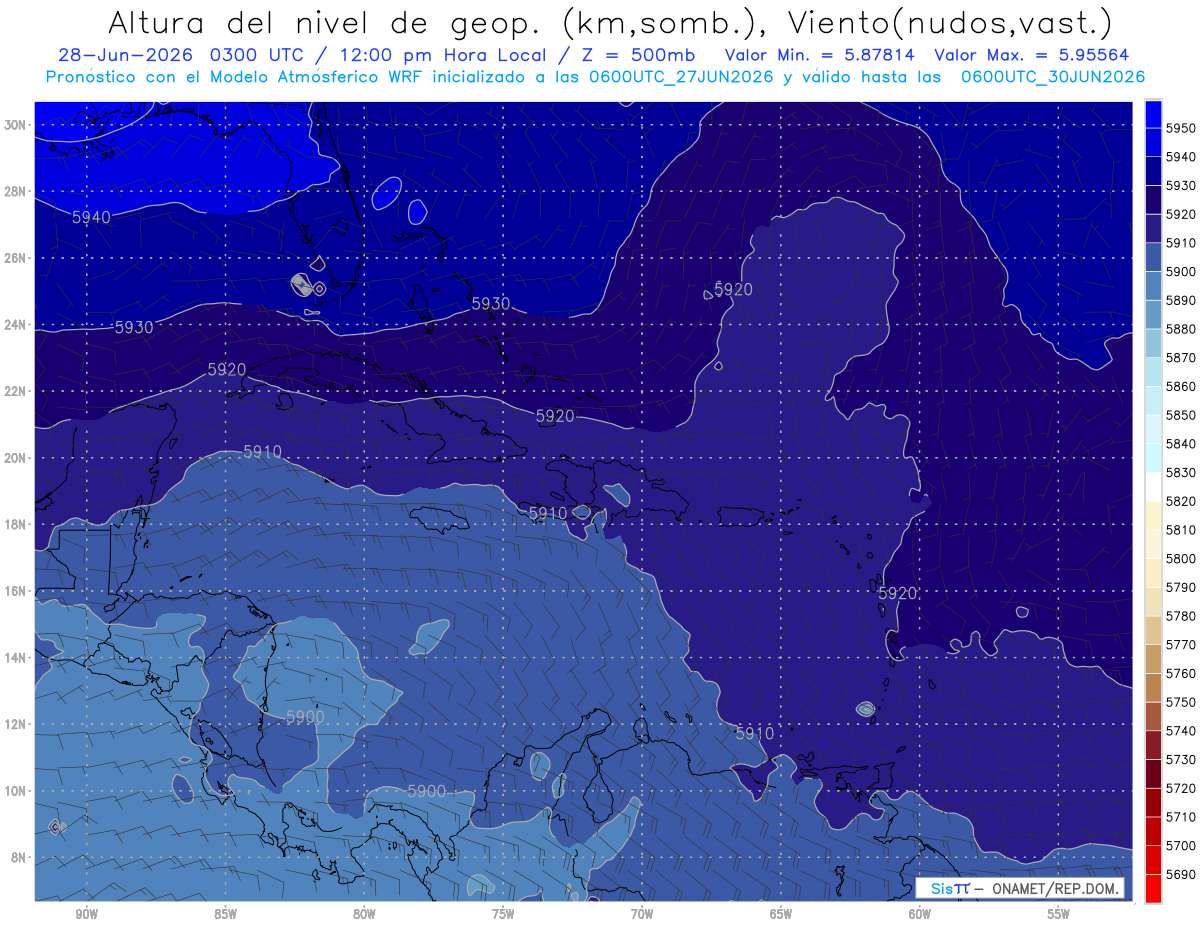Image resolution: width=1200 pixels, height=927 pixels.
Task: Click the 5940 legend value label
Action: (1181, 157)
